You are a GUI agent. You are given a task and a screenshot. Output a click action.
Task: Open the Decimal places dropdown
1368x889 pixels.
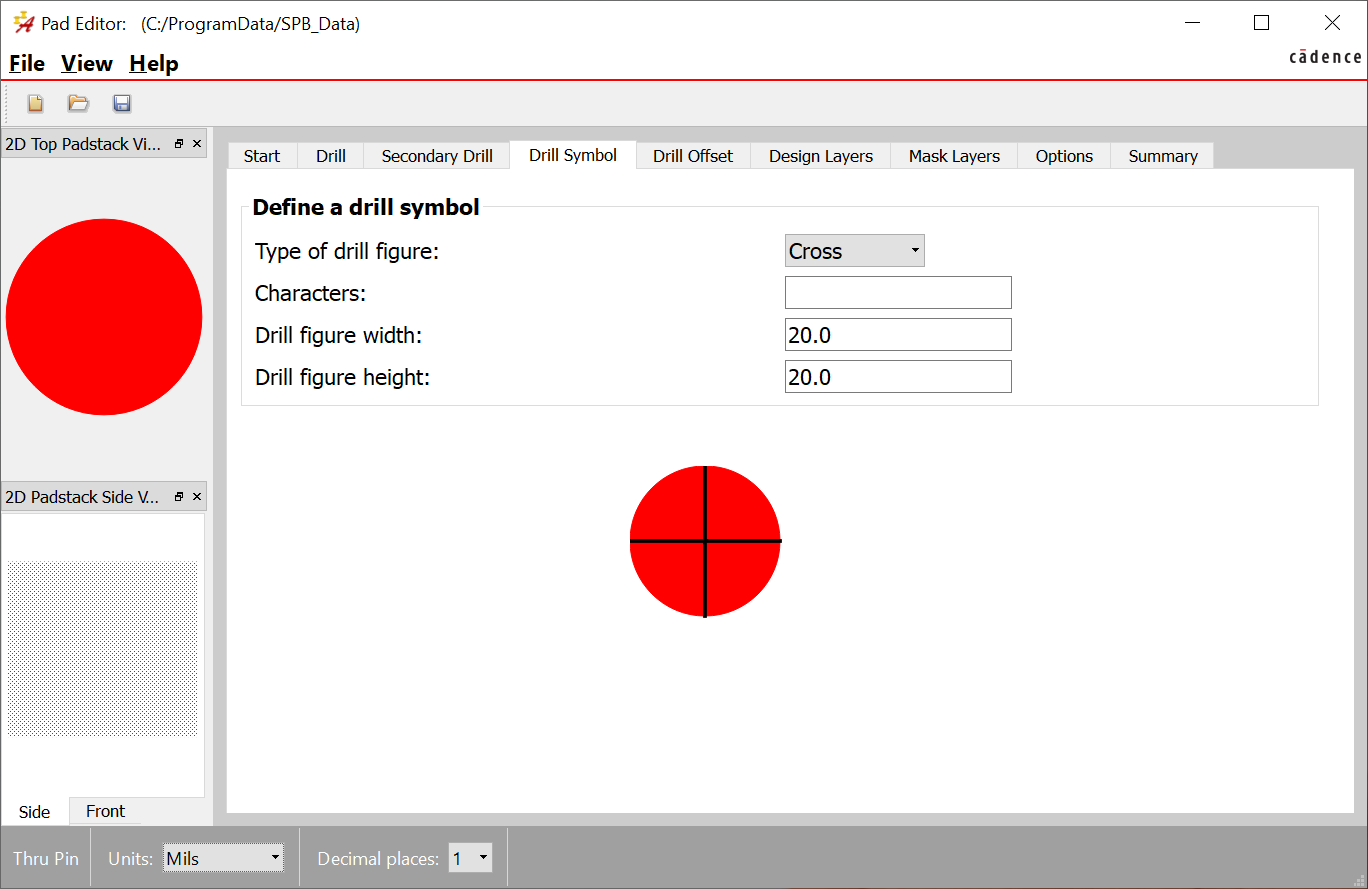point(470,858)
